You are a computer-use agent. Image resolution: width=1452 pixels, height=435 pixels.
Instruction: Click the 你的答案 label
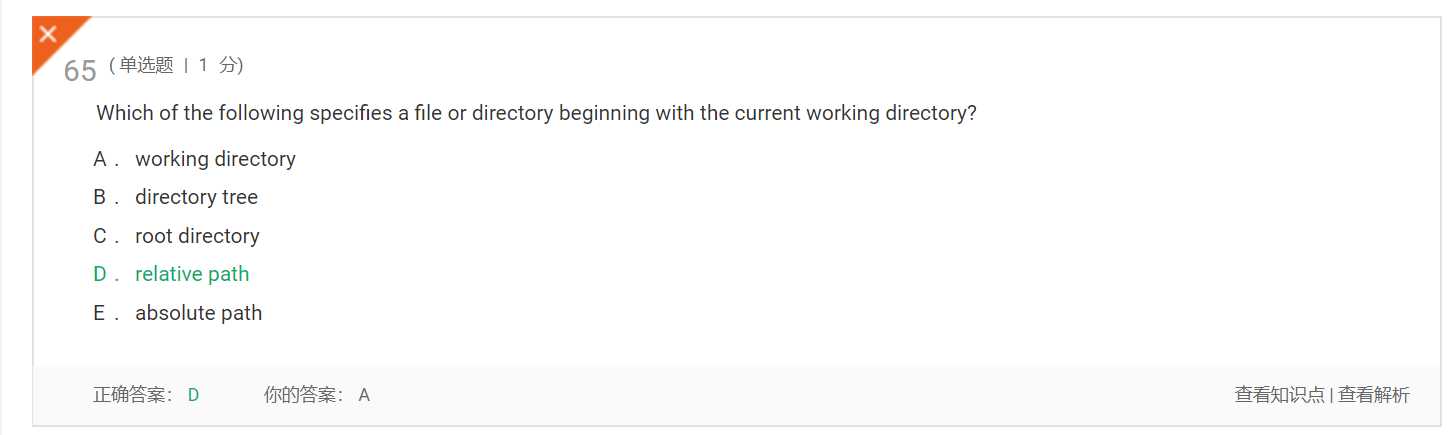click(x=304, y=395)
